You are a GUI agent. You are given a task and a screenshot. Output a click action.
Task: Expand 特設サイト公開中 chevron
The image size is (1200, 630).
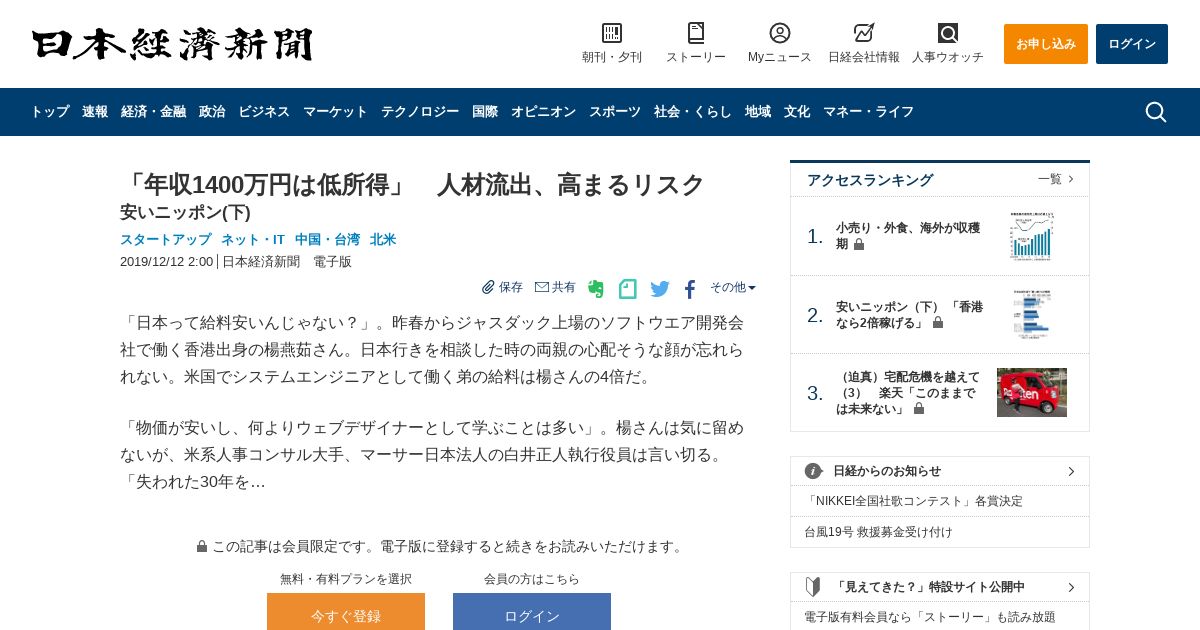(x=1071, y=587)
